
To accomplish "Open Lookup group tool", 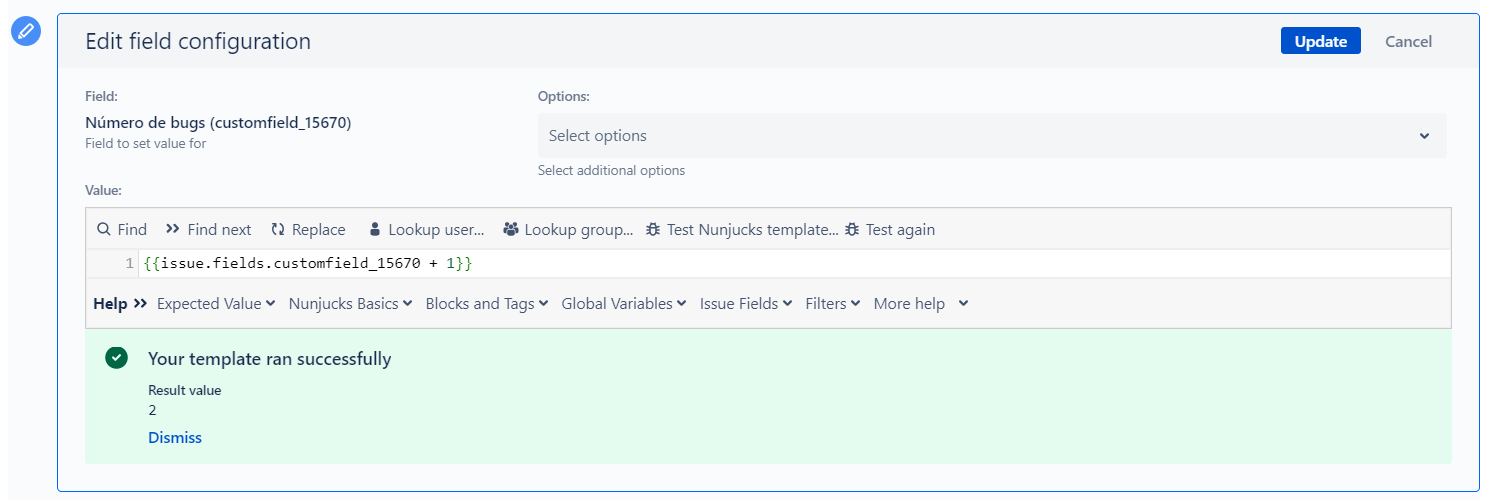I will 568,229.
